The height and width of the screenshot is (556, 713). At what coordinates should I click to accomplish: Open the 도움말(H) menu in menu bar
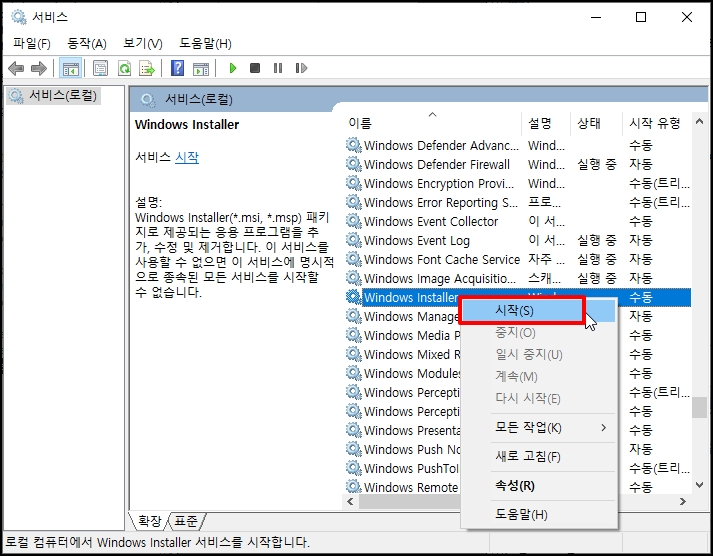click(205, 44)
